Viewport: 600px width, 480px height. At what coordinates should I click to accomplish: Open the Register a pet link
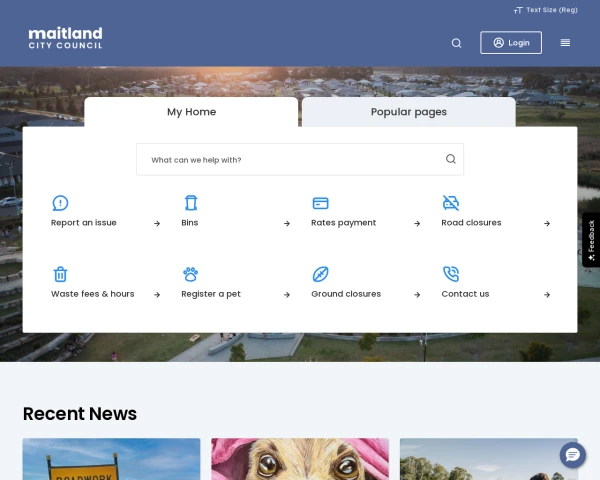[x=211, y=294]
